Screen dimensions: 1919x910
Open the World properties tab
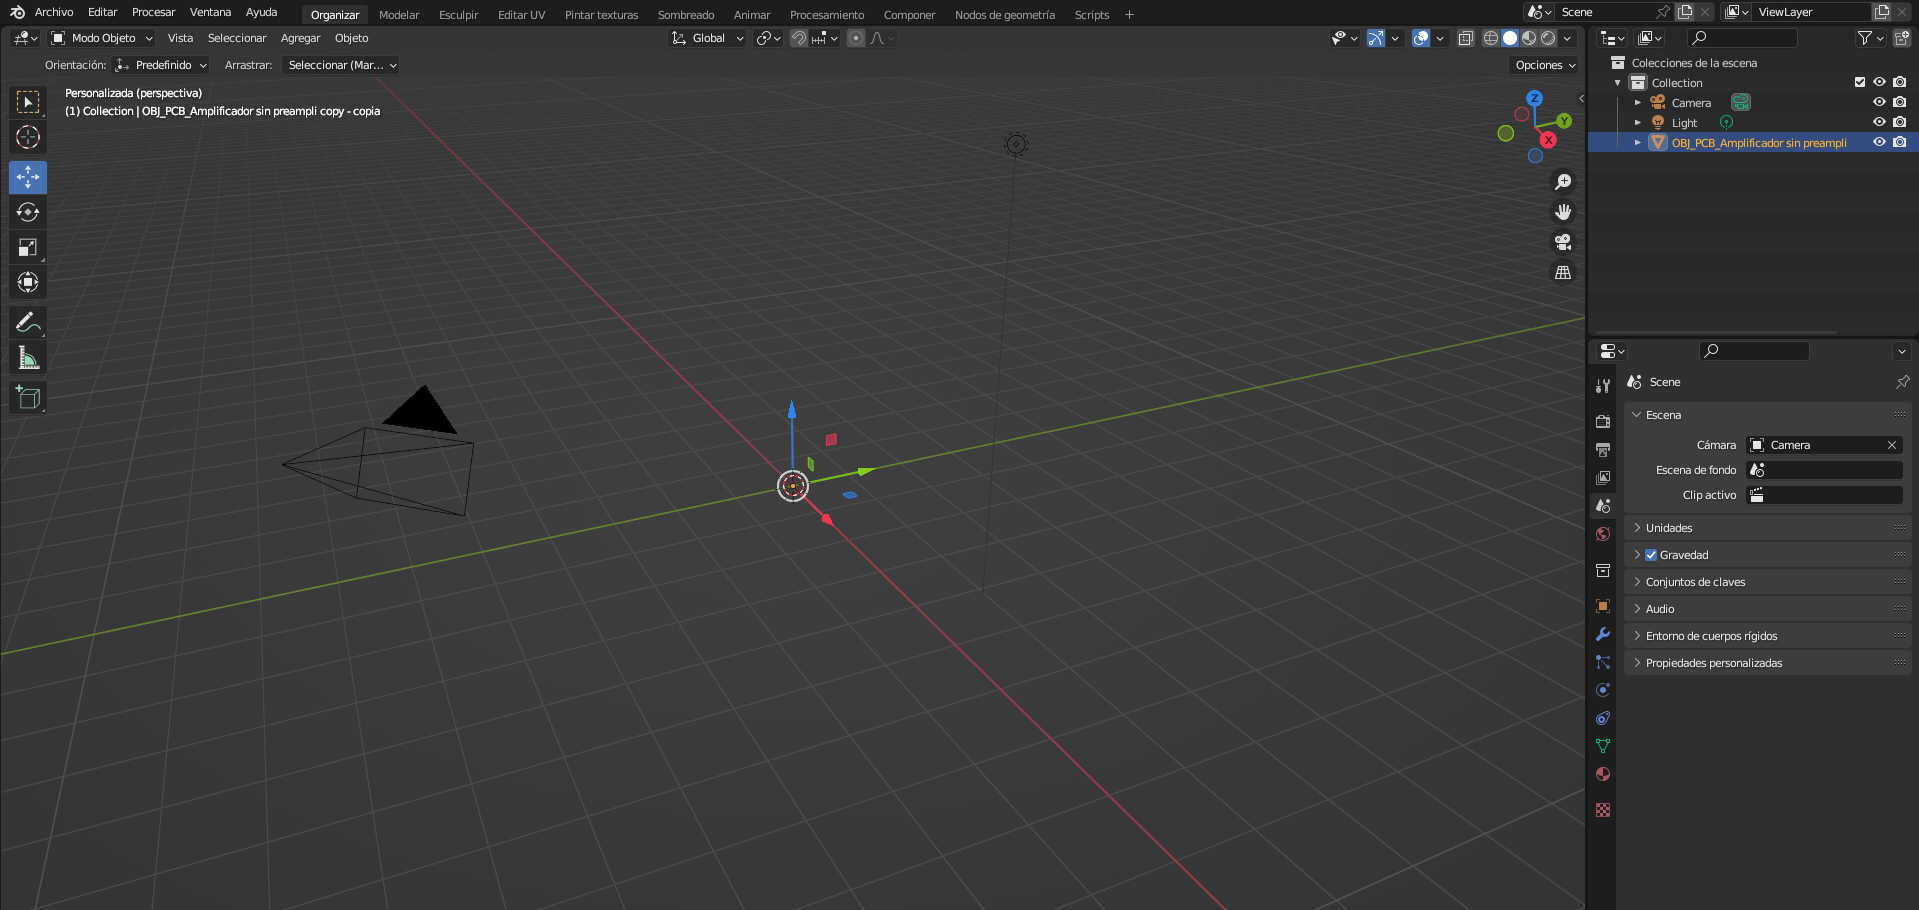[x=1603, y=534]
